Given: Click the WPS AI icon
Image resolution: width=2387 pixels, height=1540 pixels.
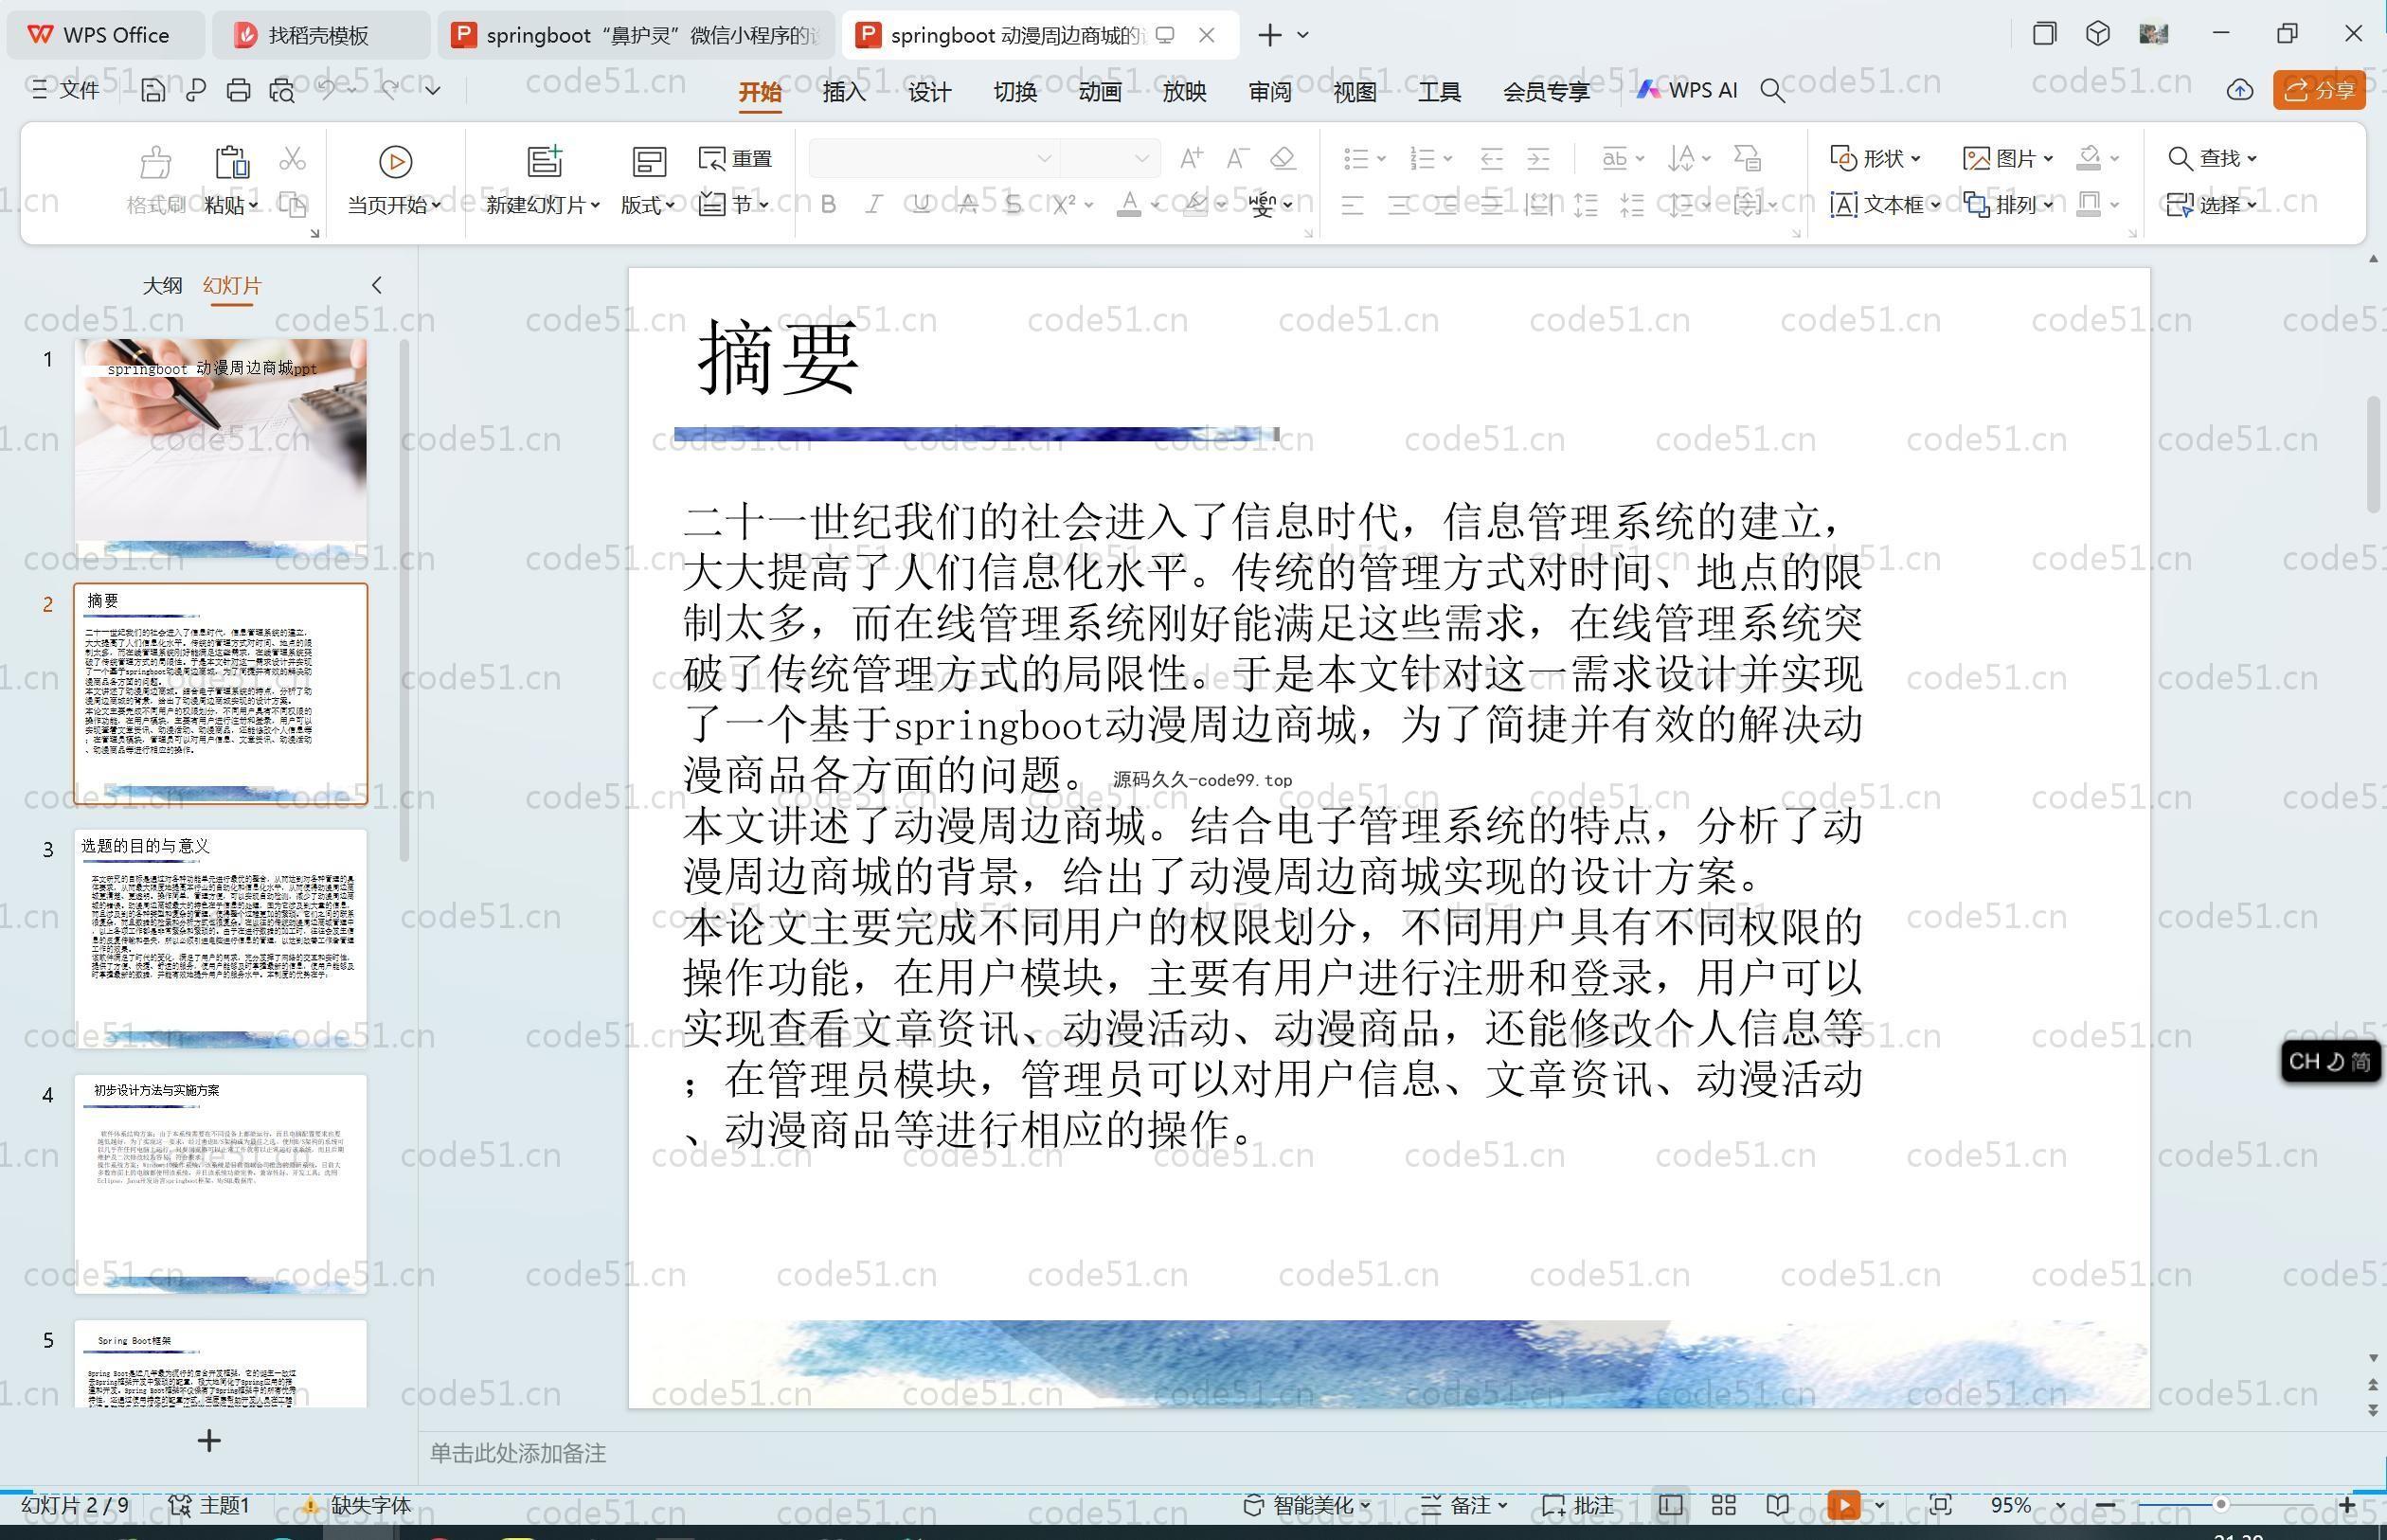Looking at the screenshot, I should (1687, 90).
